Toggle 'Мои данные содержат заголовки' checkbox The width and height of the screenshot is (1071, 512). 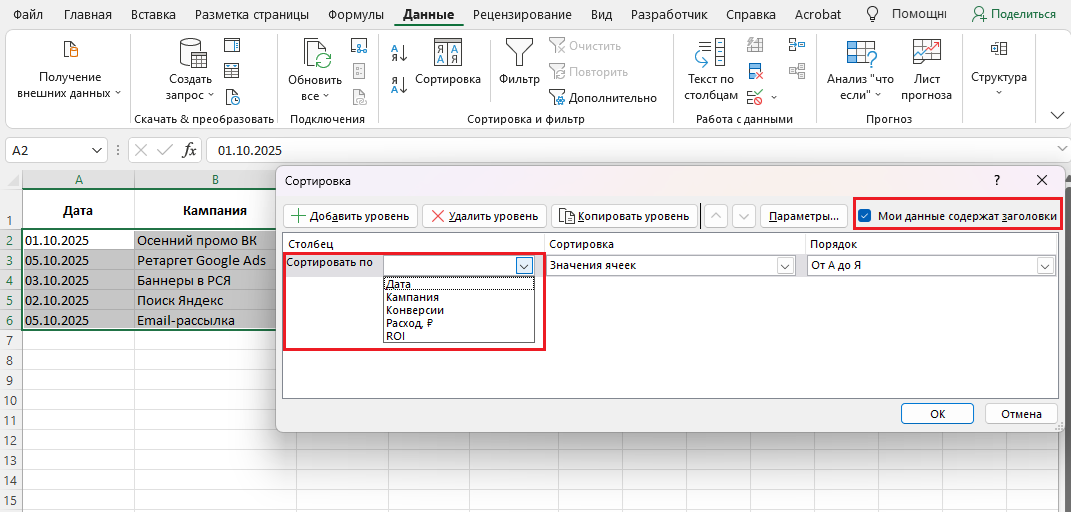pos(865,215)
